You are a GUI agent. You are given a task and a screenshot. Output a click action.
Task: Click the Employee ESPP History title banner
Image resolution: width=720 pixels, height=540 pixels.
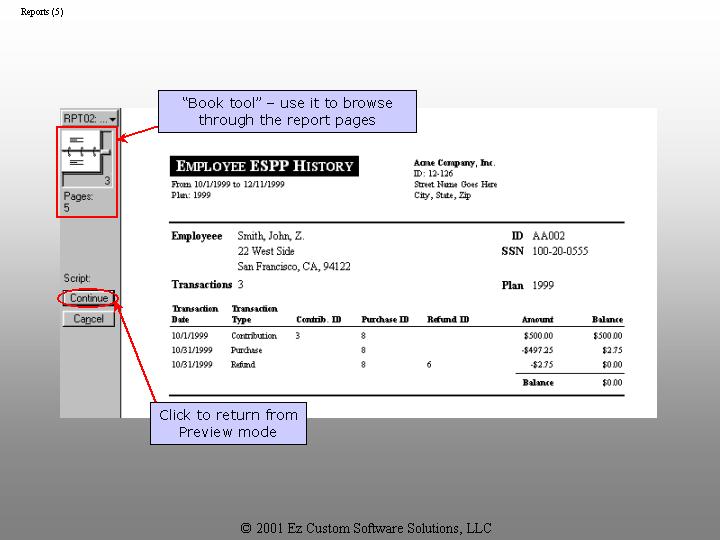click(264, 166)
